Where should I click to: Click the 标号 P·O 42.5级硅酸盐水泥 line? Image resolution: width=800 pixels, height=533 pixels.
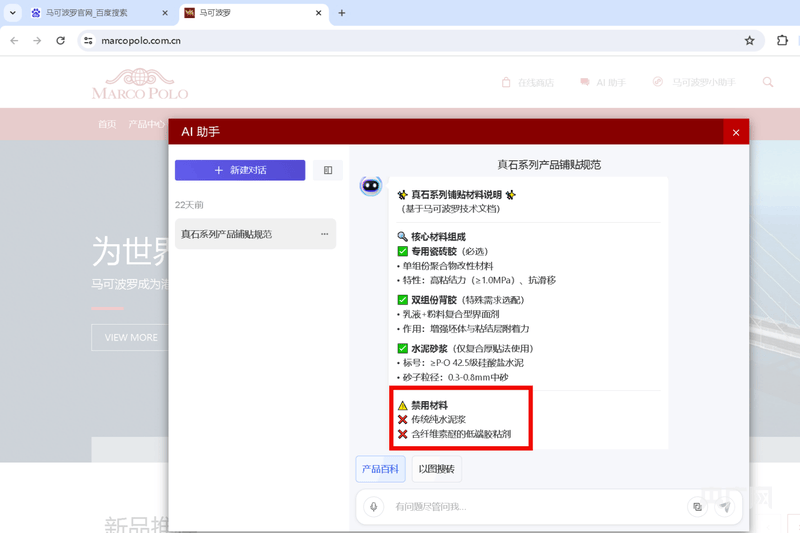[460, 363]
